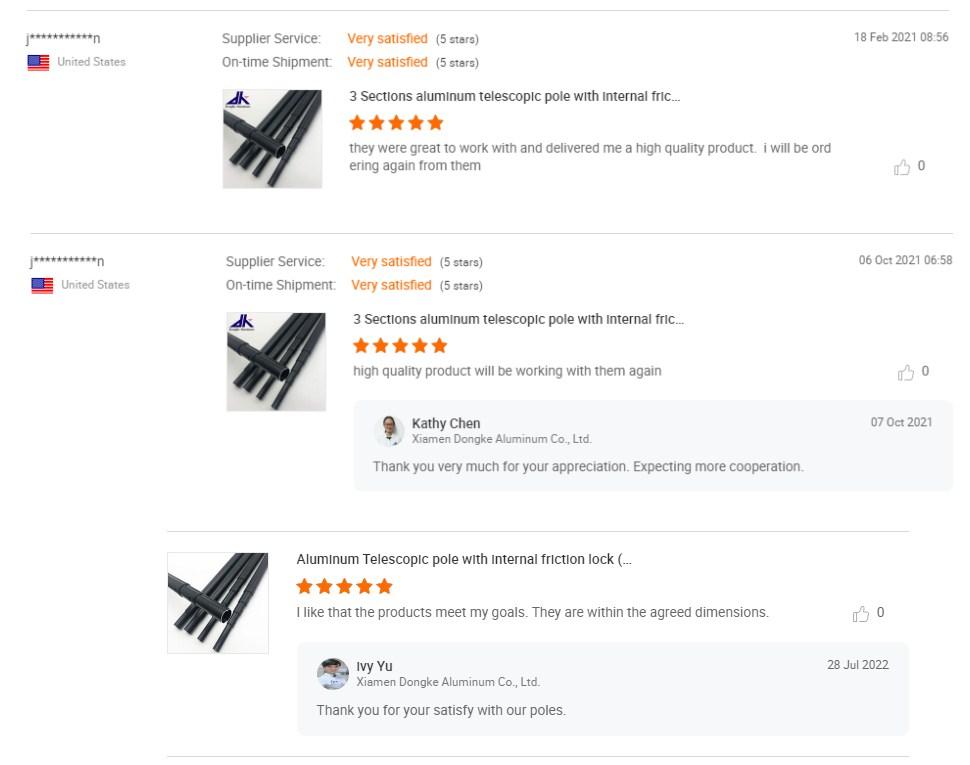The width and height of the screenshot is (970, 765).
Task: Click thumbs-up on 'high quality product' review
Action: coord(906,372)
